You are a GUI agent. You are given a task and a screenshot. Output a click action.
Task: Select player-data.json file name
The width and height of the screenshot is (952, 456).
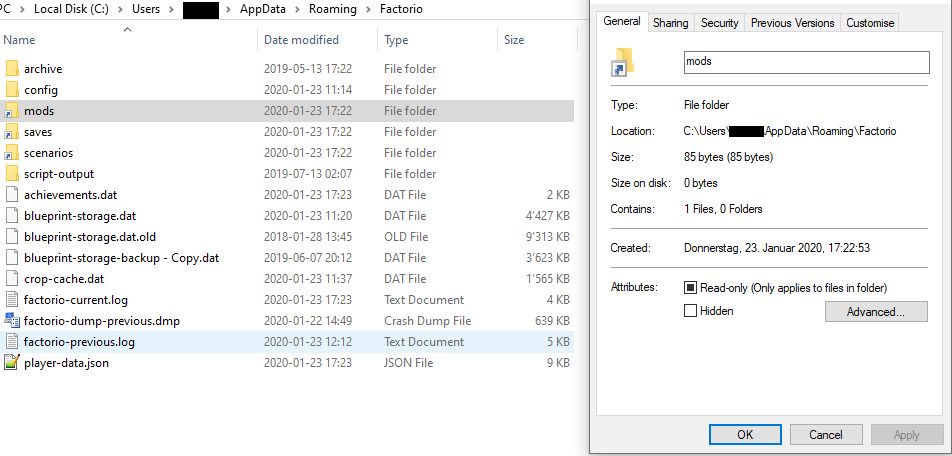coord(66,363)
